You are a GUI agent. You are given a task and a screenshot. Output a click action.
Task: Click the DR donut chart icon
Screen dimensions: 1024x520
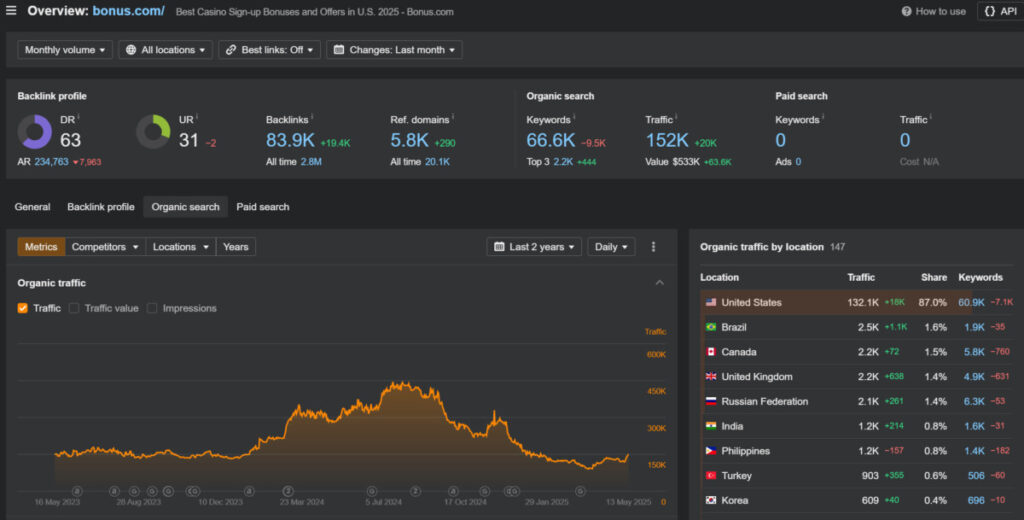[35, 132]
